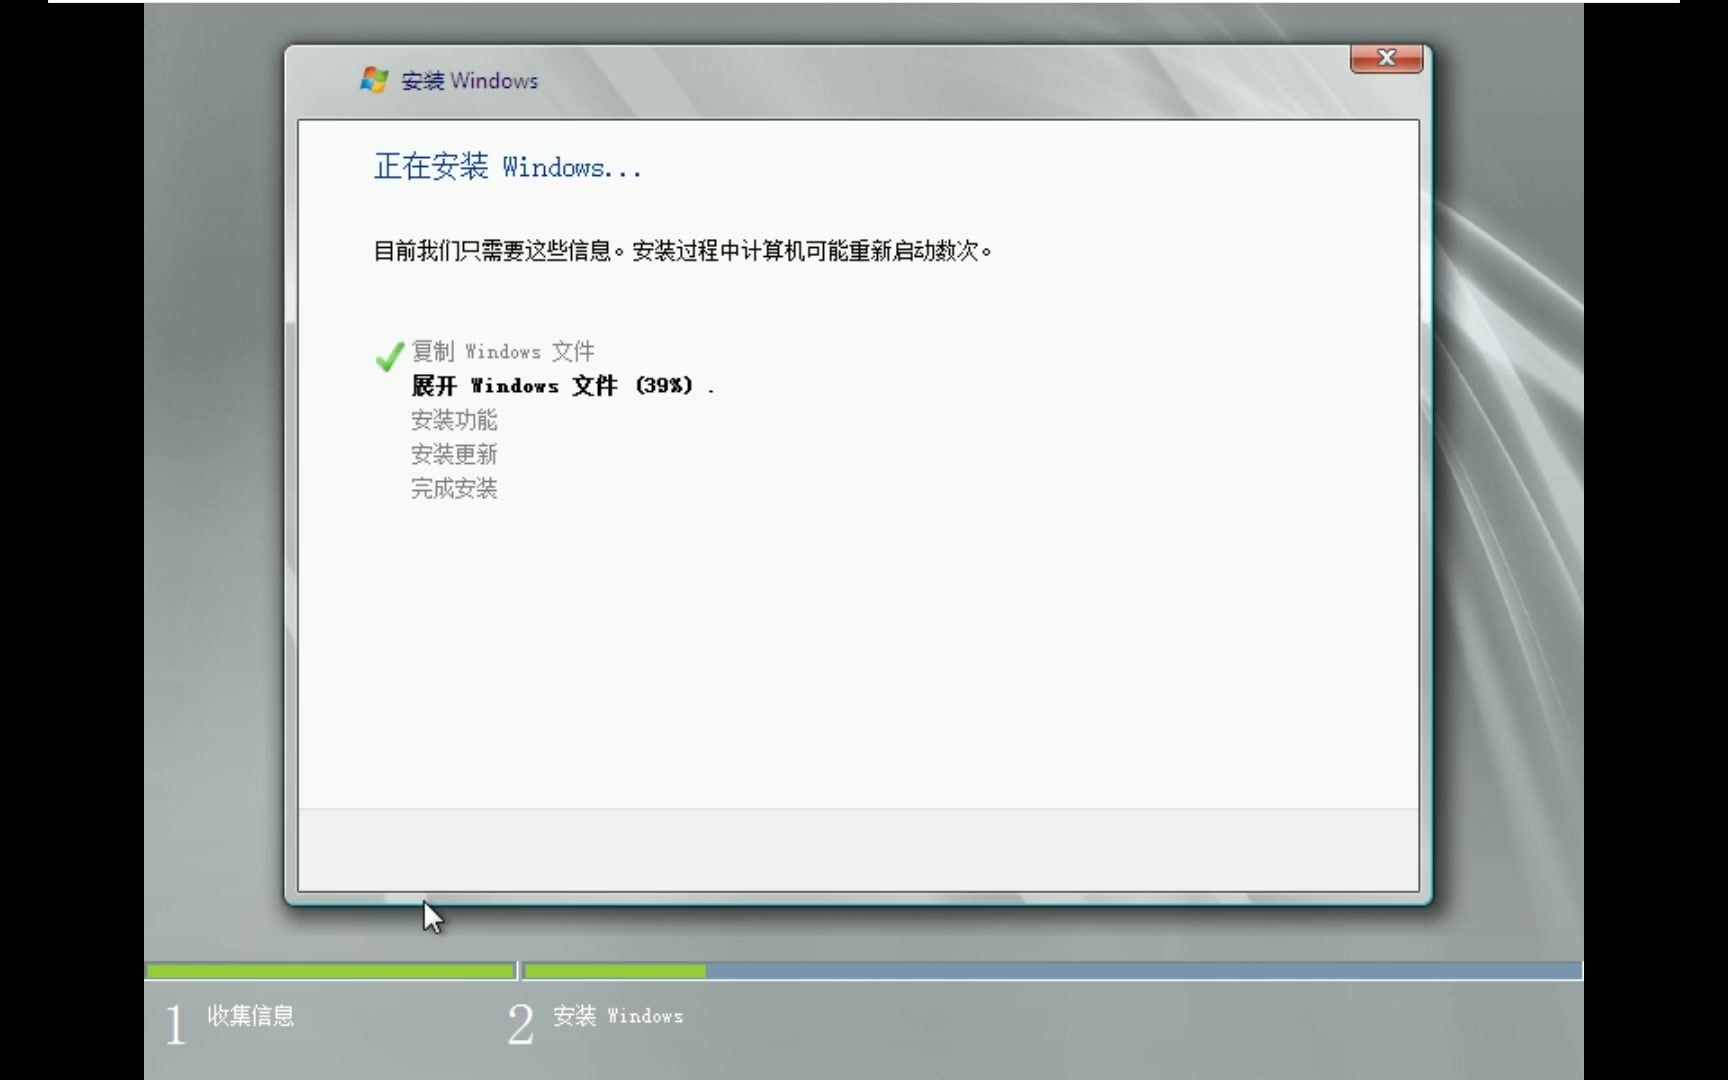
Task: Click the 正在安装 Windows... heading
Action: pos(507,166)
